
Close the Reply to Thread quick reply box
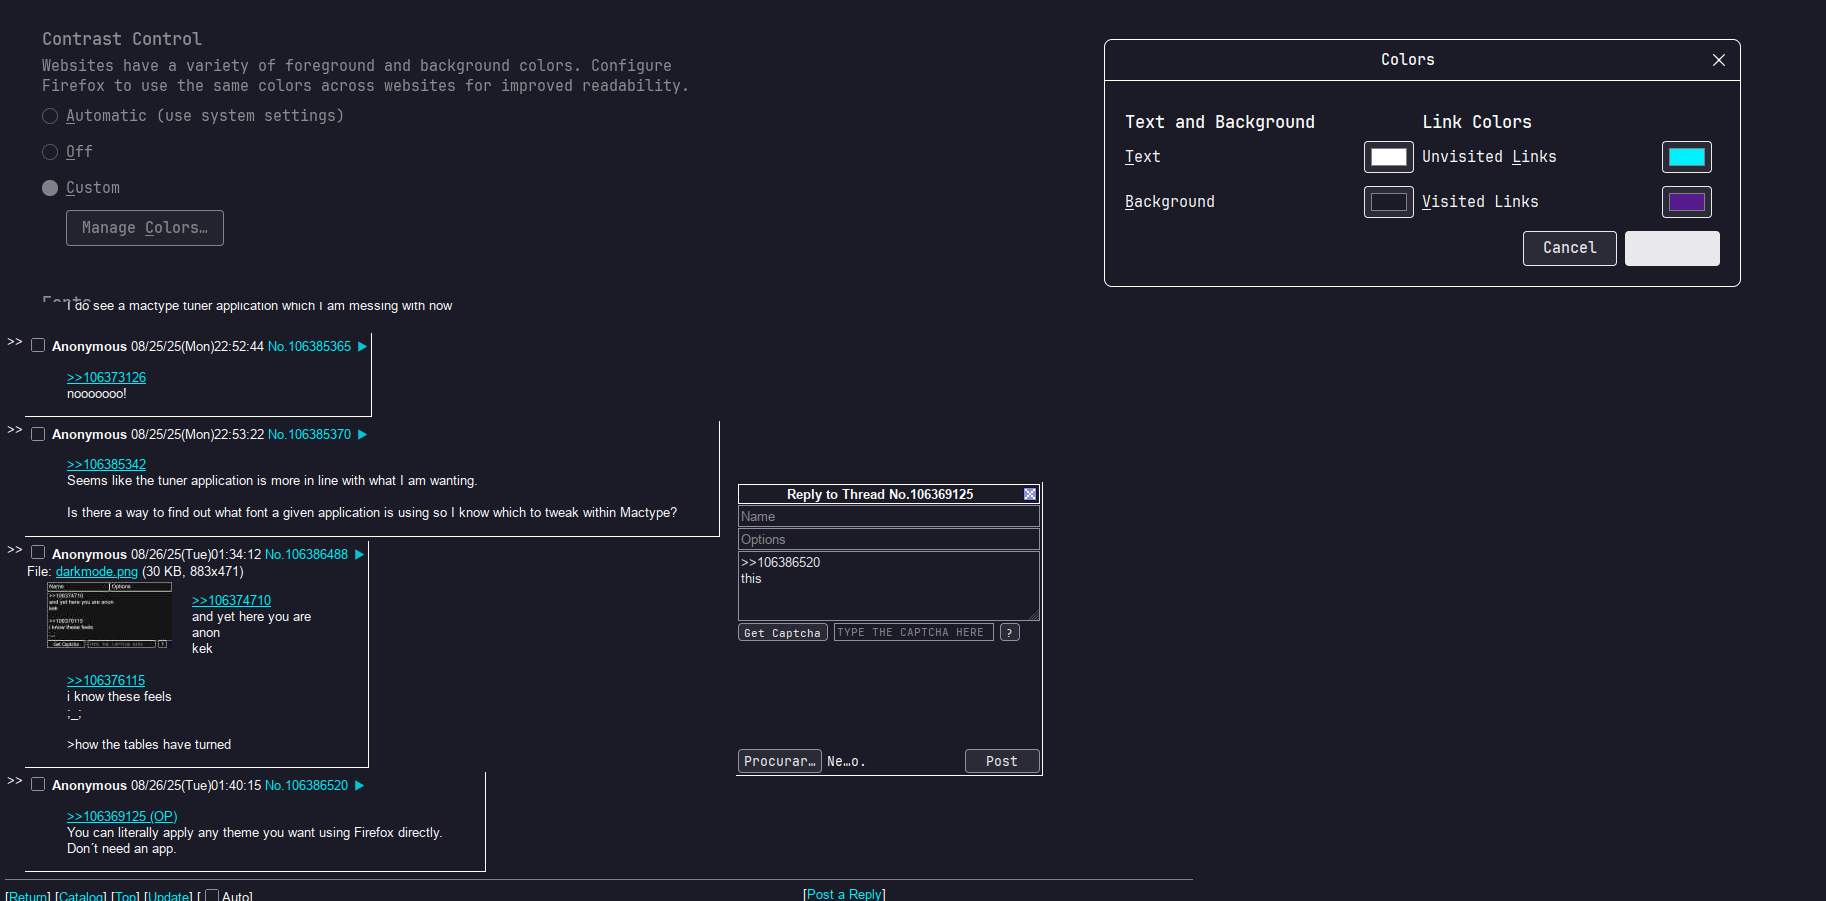(x=1030, y=494)
